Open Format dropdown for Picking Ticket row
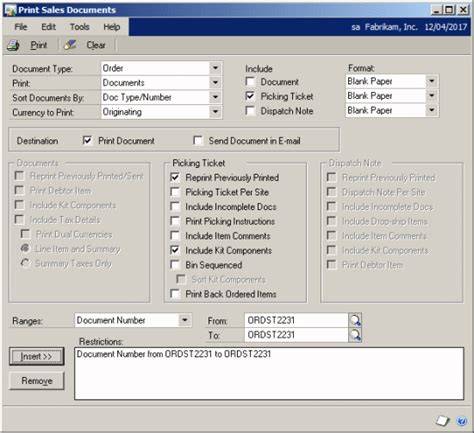This screenshot has width=474, height=433. (432, 96)
